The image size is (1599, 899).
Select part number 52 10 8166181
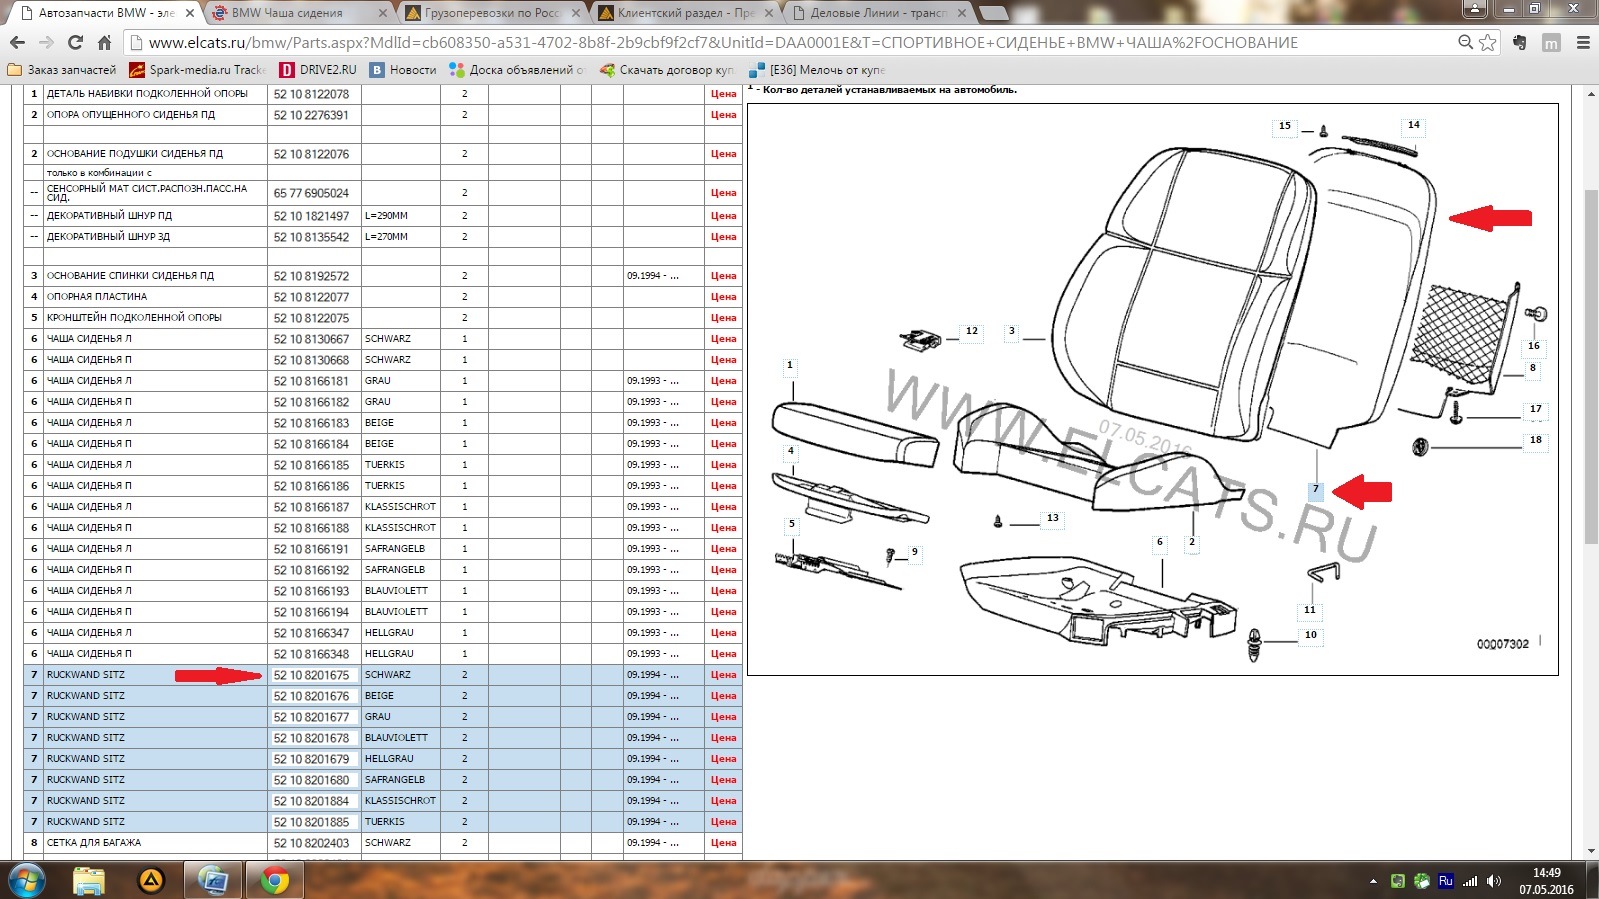[312, 381]
